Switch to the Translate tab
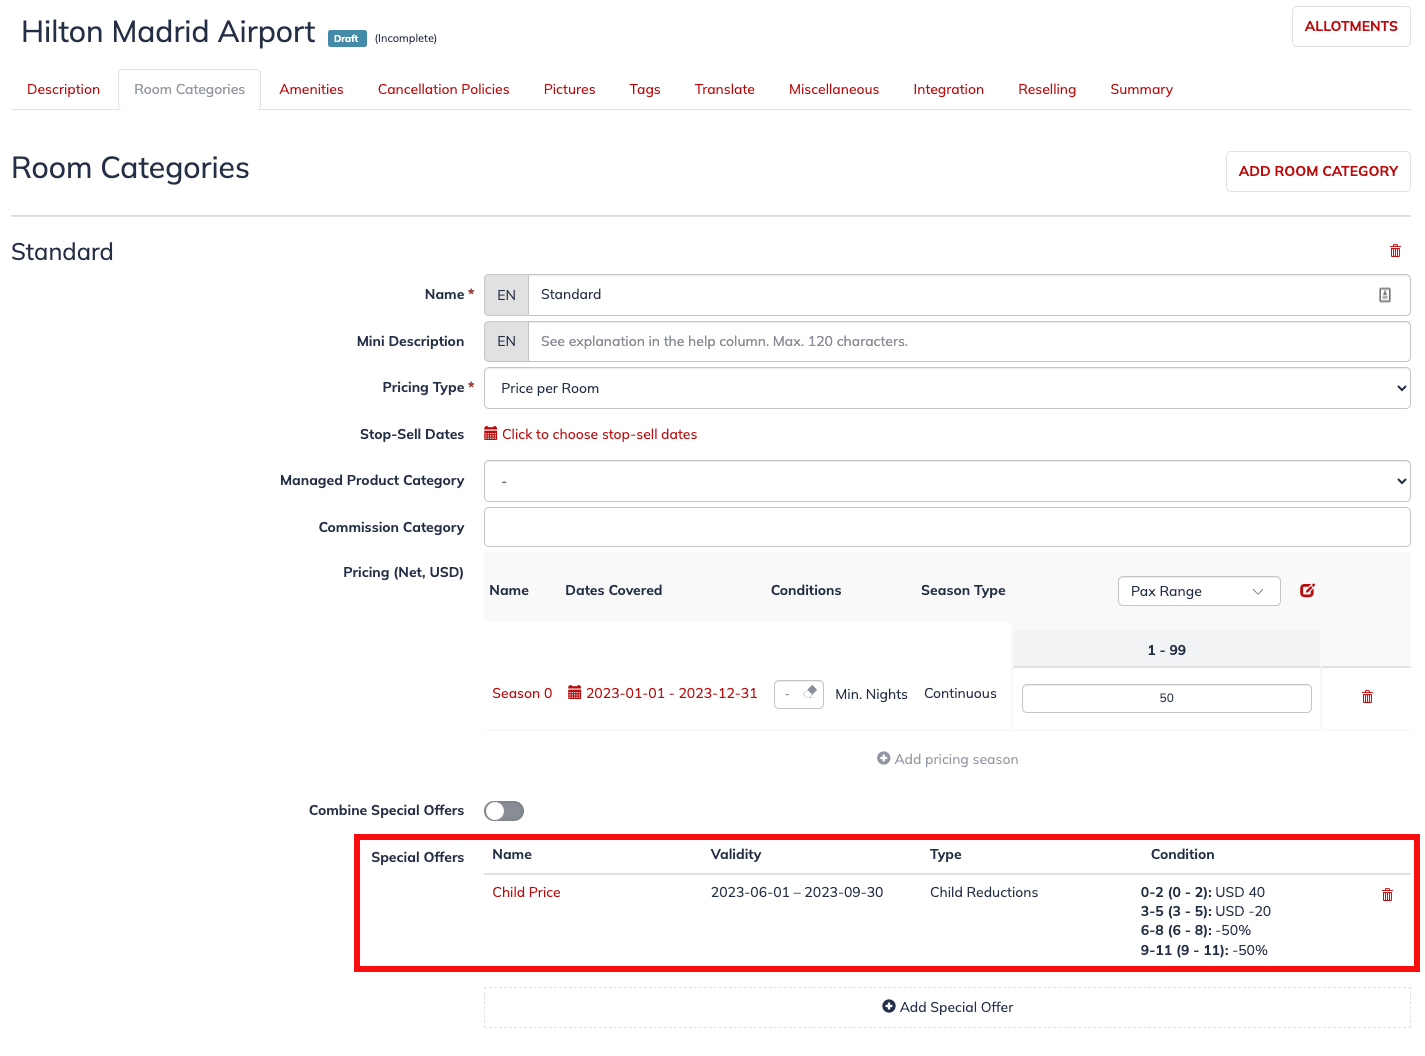The height and width of the screenshot is (1056, 1425). tap(724, 89)
